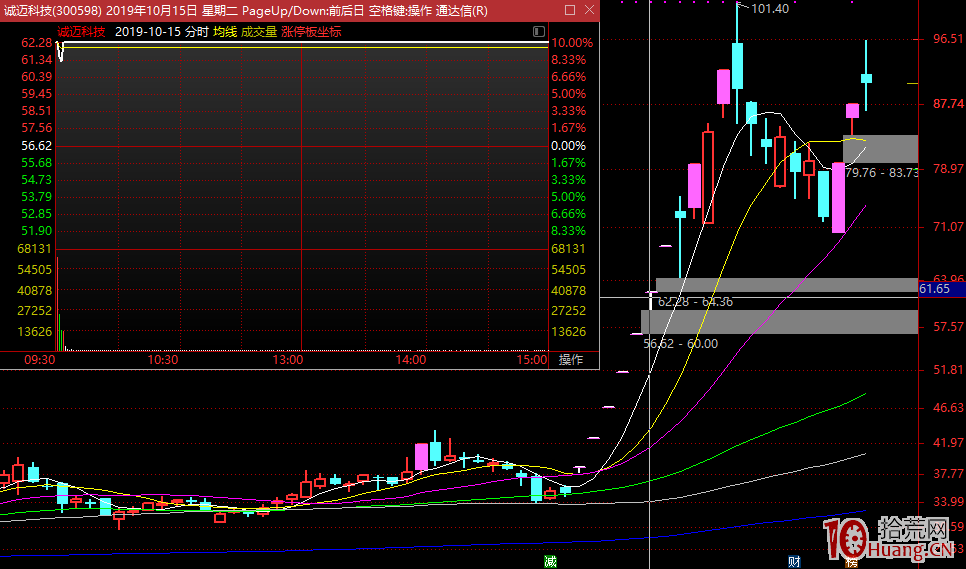This screenshot has height=569, width=966.
Task: Click the 101.40 high price label
Action: 769,9
